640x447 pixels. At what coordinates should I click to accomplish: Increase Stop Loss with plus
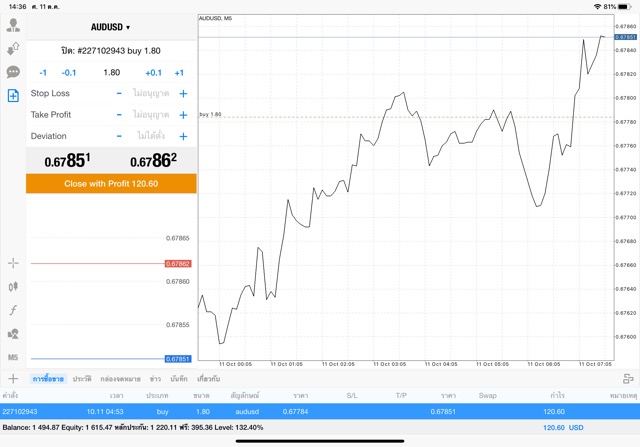(183, 93)
